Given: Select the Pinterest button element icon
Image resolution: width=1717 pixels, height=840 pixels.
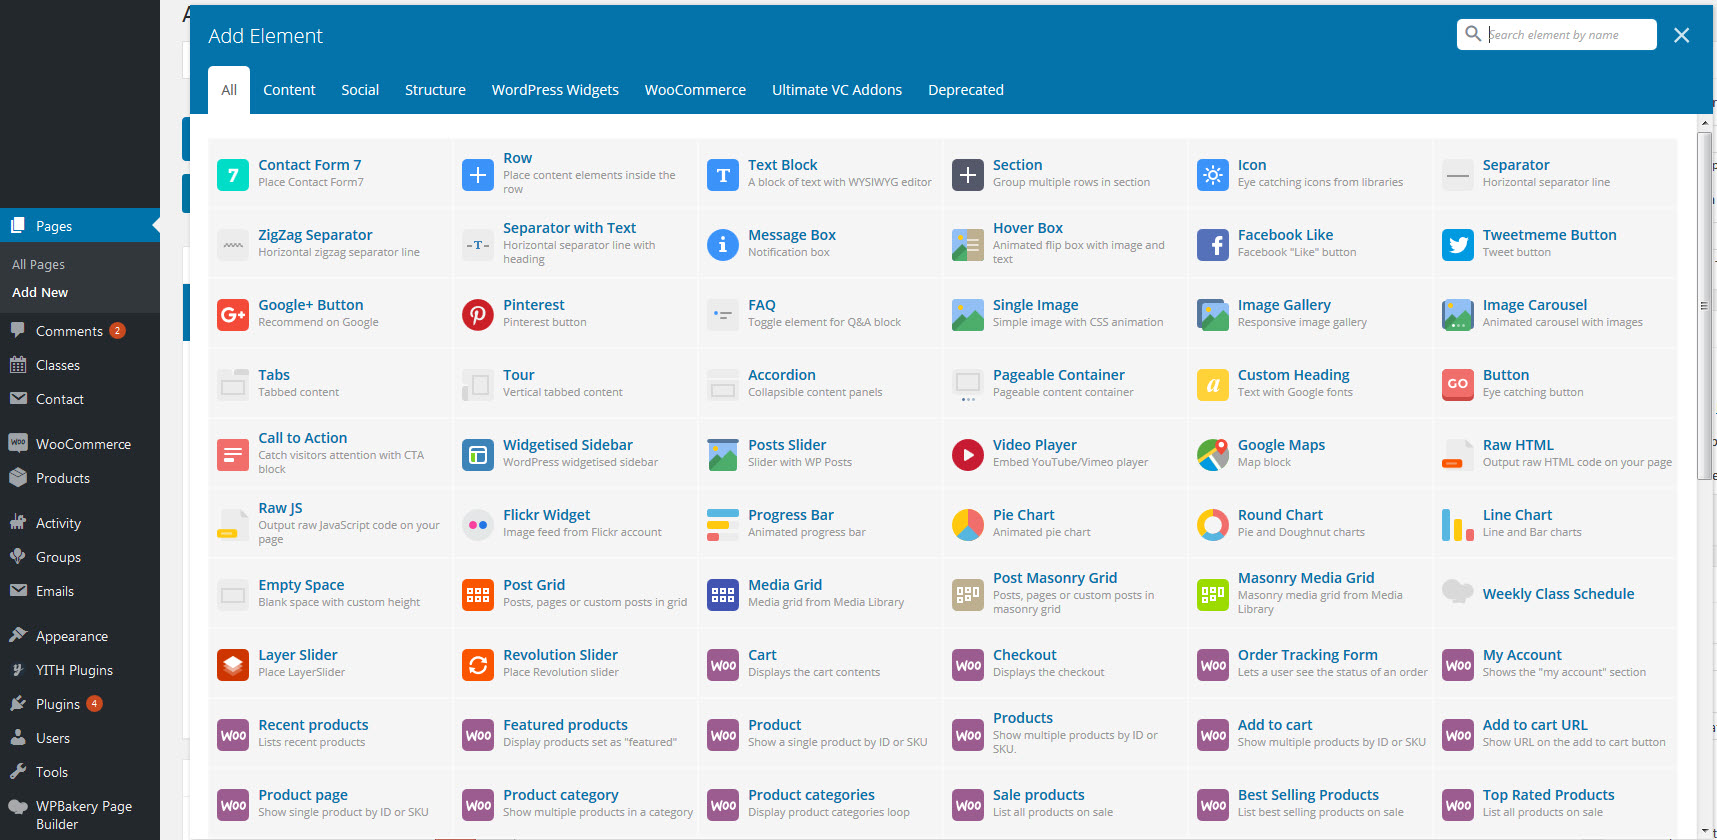Looking at the screenshot, I should click(x=478, y=315).
